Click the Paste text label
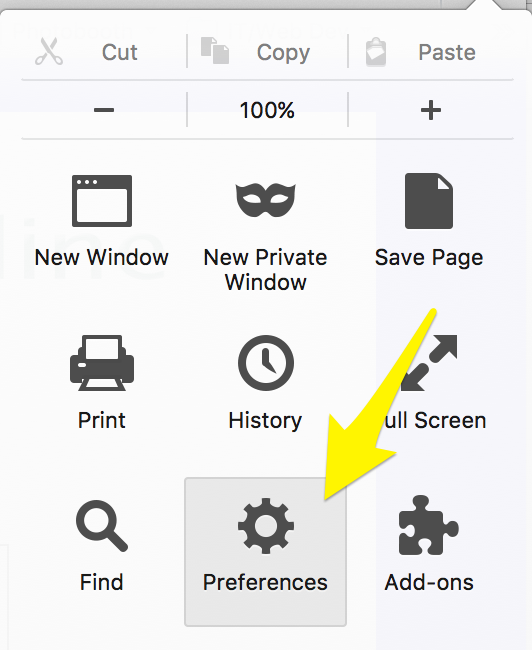 (447, 52)
